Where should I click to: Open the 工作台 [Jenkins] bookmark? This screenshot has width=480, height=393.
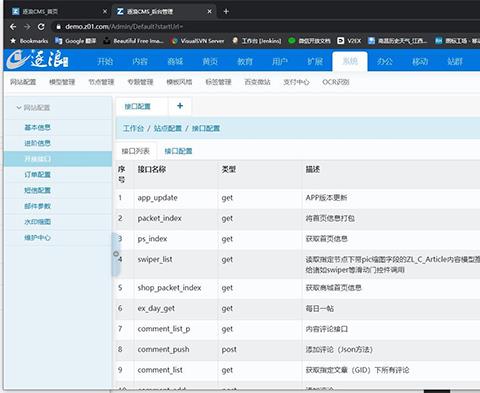(x=257, y=41)
